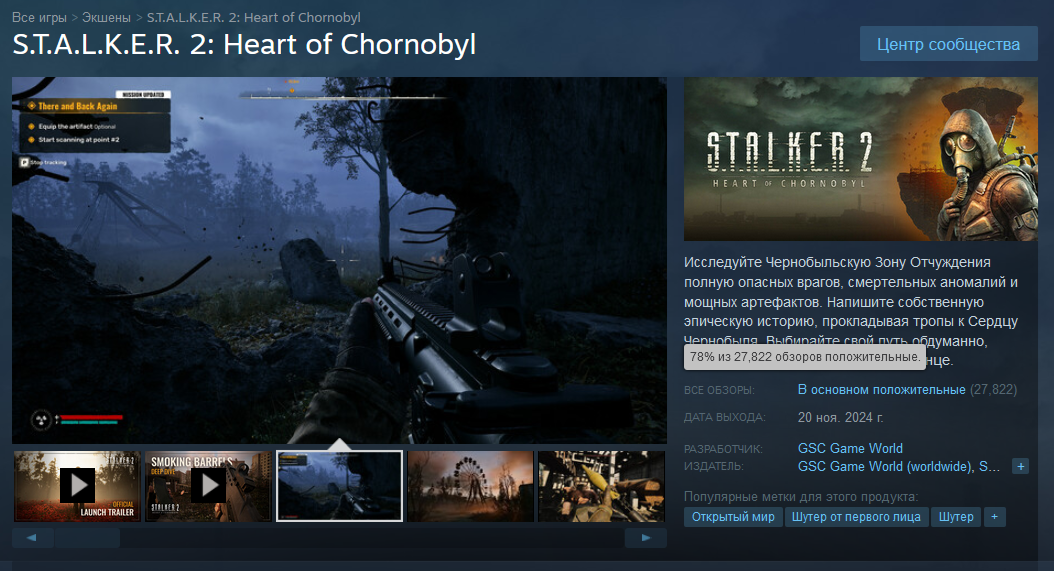Select the weapon workshop screenshot thumbnail

click(x=601, y=486)
